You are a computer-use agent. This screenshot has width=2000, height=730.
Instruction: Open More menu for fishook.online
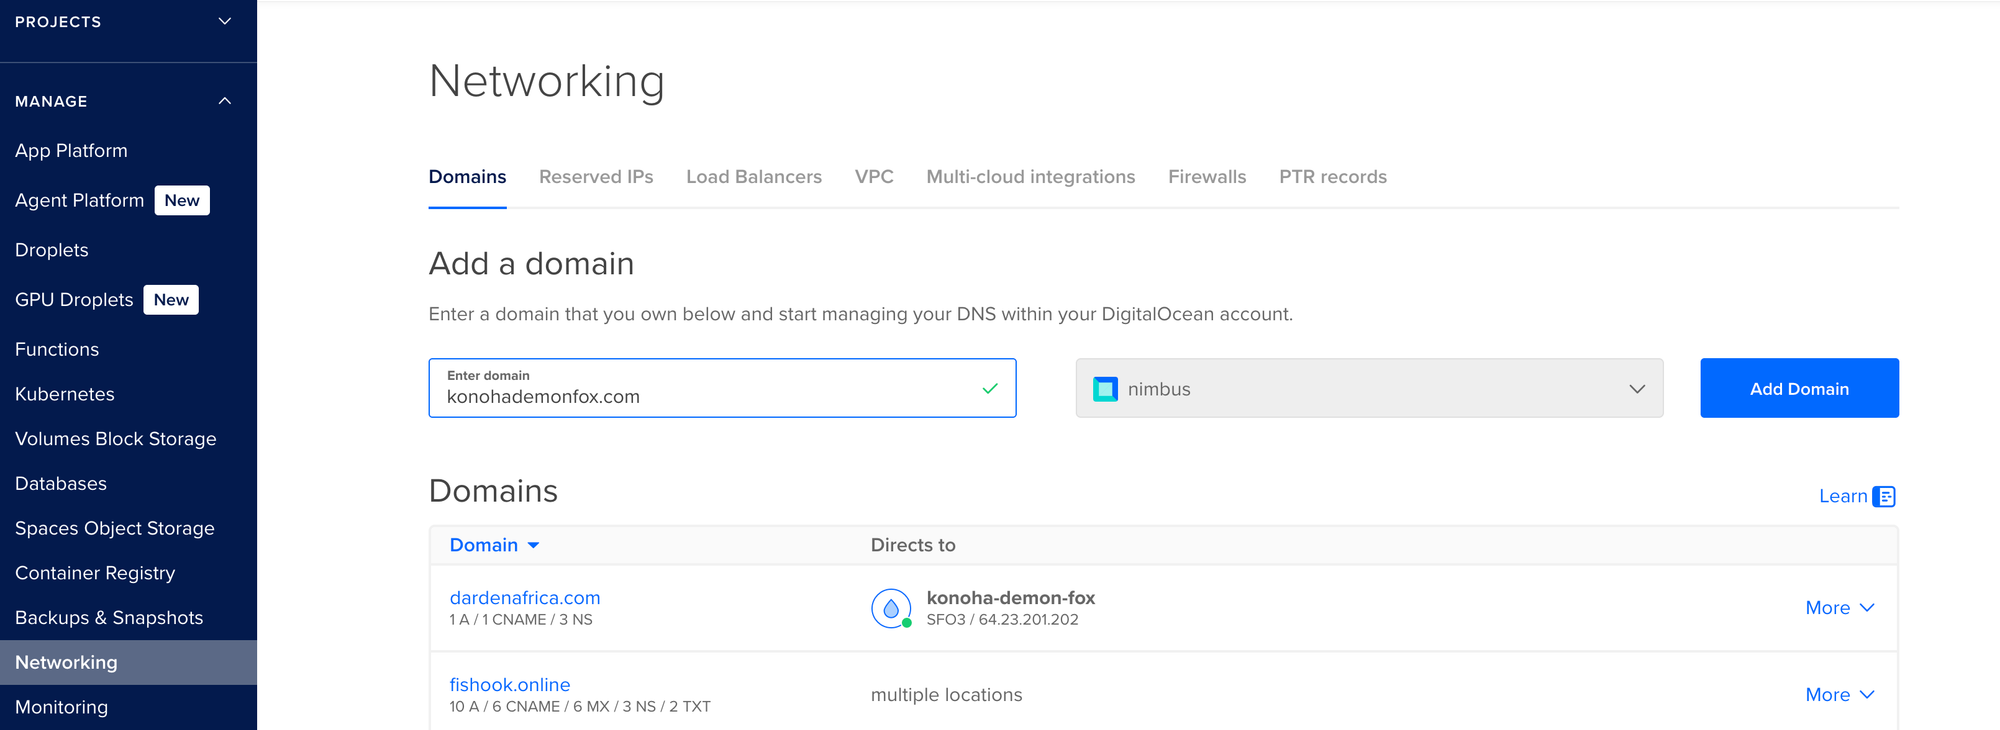tap(1839, 695)
